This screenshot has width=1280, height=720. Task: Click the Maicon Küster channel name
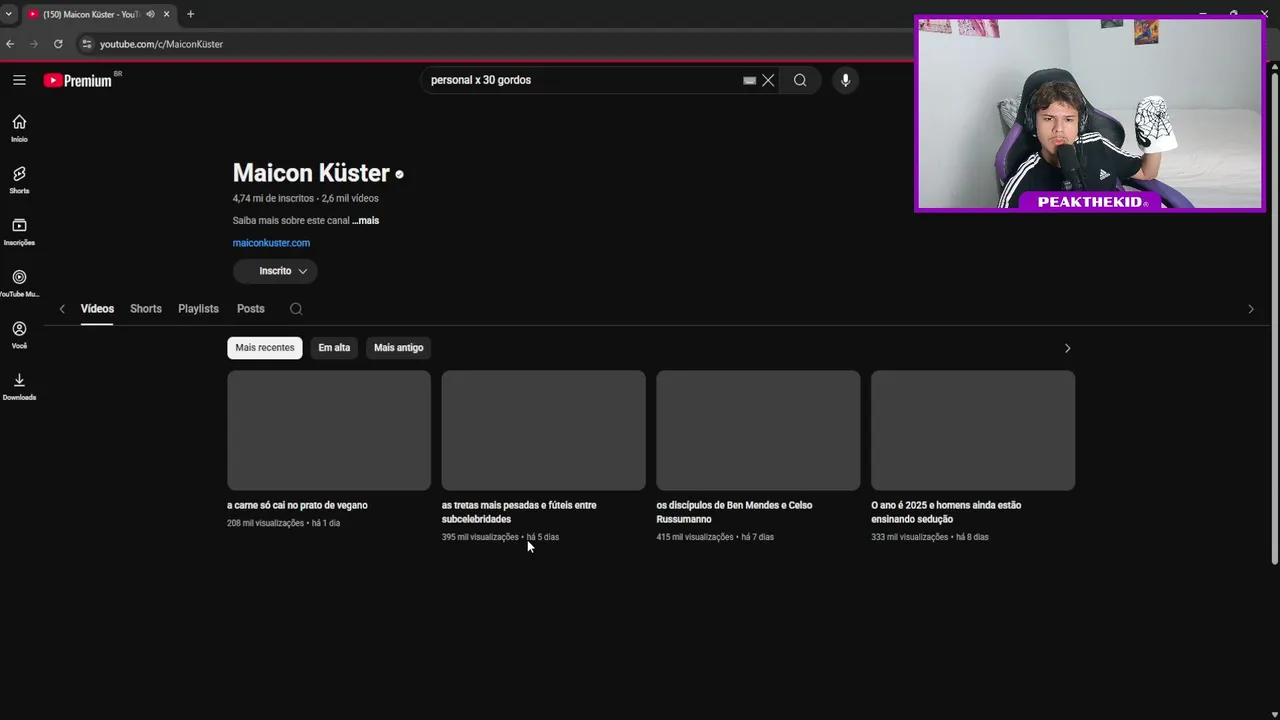pos(311,173)
